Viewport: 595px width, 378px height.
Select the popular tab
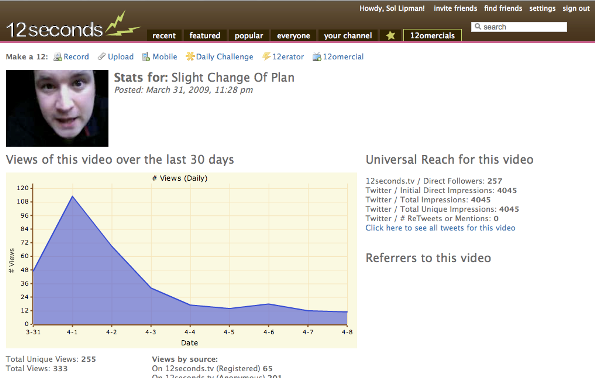(249, 35)
